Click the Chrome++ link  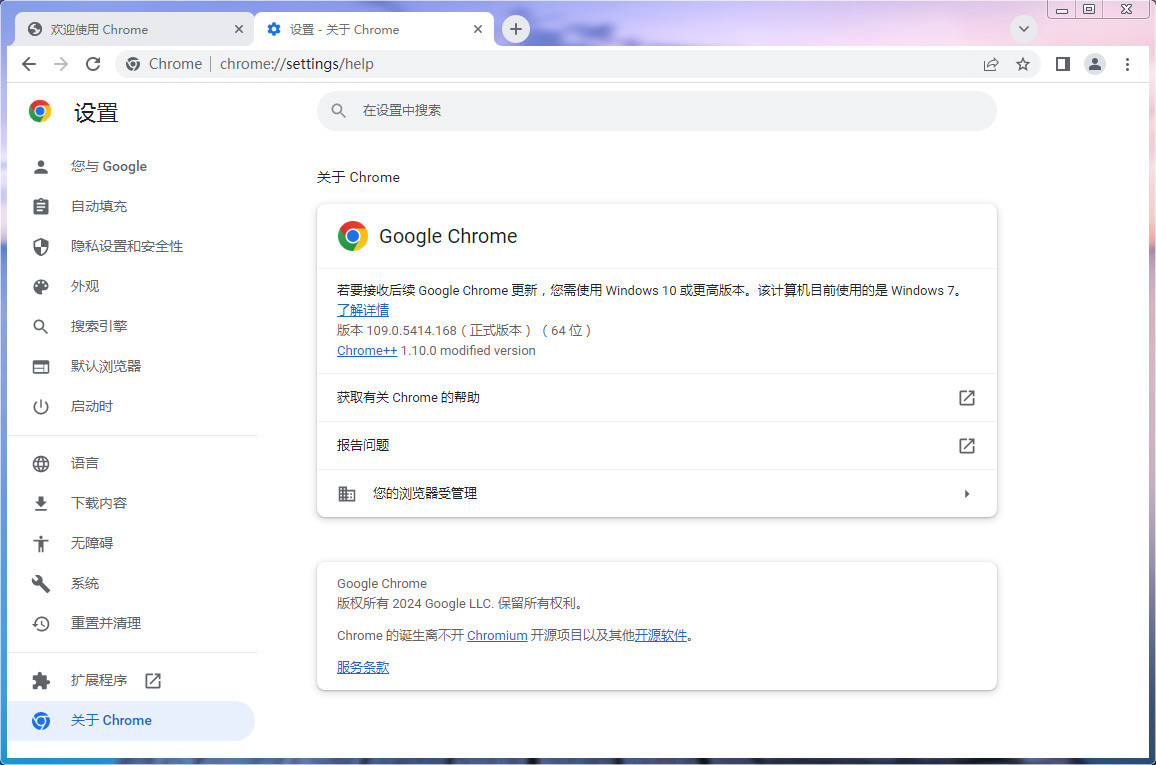pyautogui.click(x=366, y=350)
